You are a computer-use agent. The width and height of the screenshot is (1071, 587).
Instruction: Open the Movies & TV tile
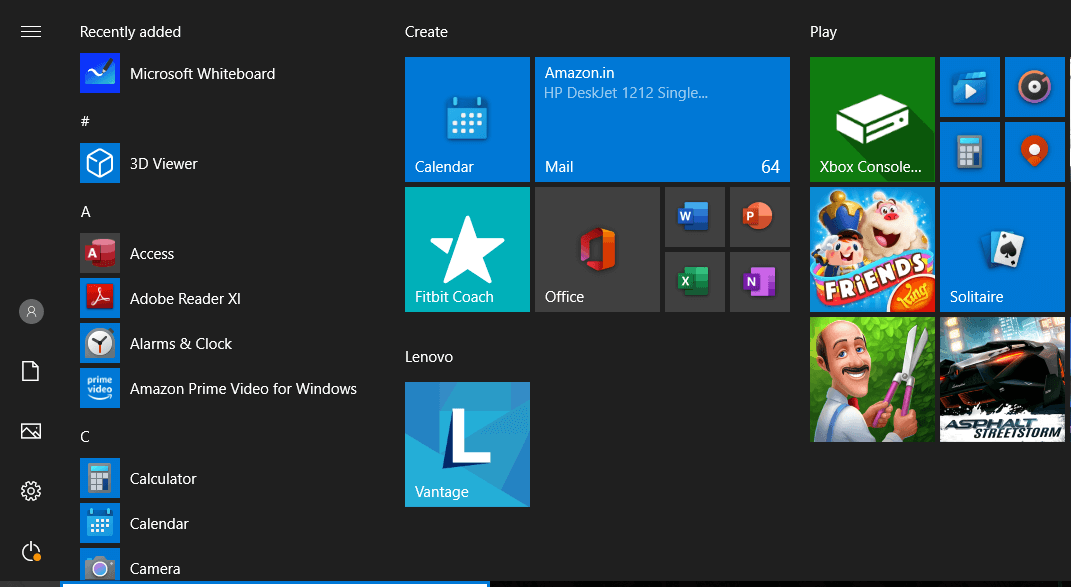[x=969, y=87]
